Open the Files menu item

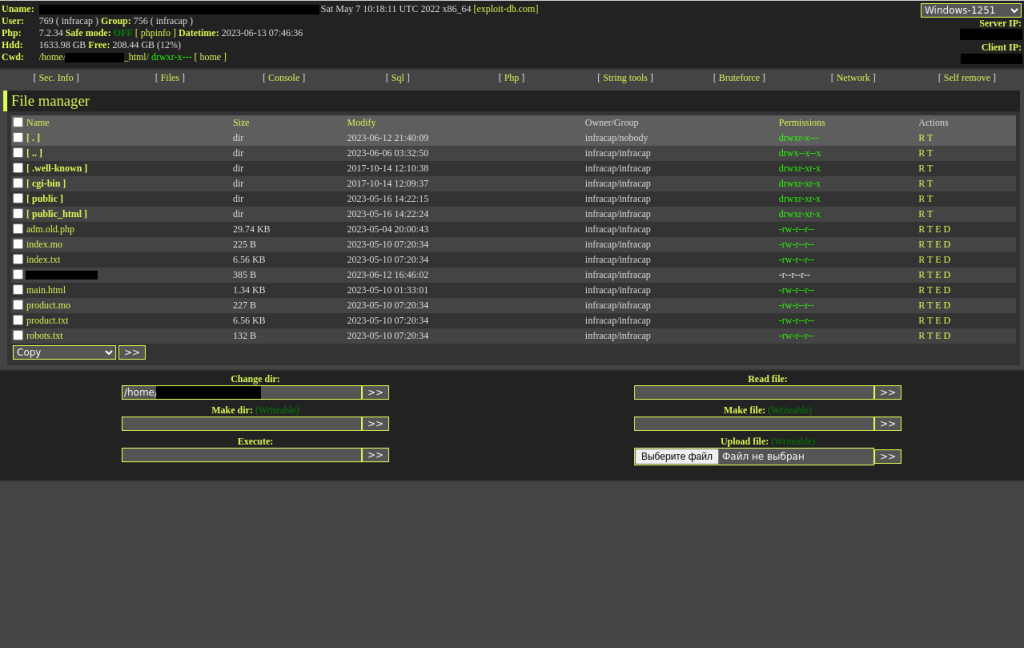tap(170, 78)
